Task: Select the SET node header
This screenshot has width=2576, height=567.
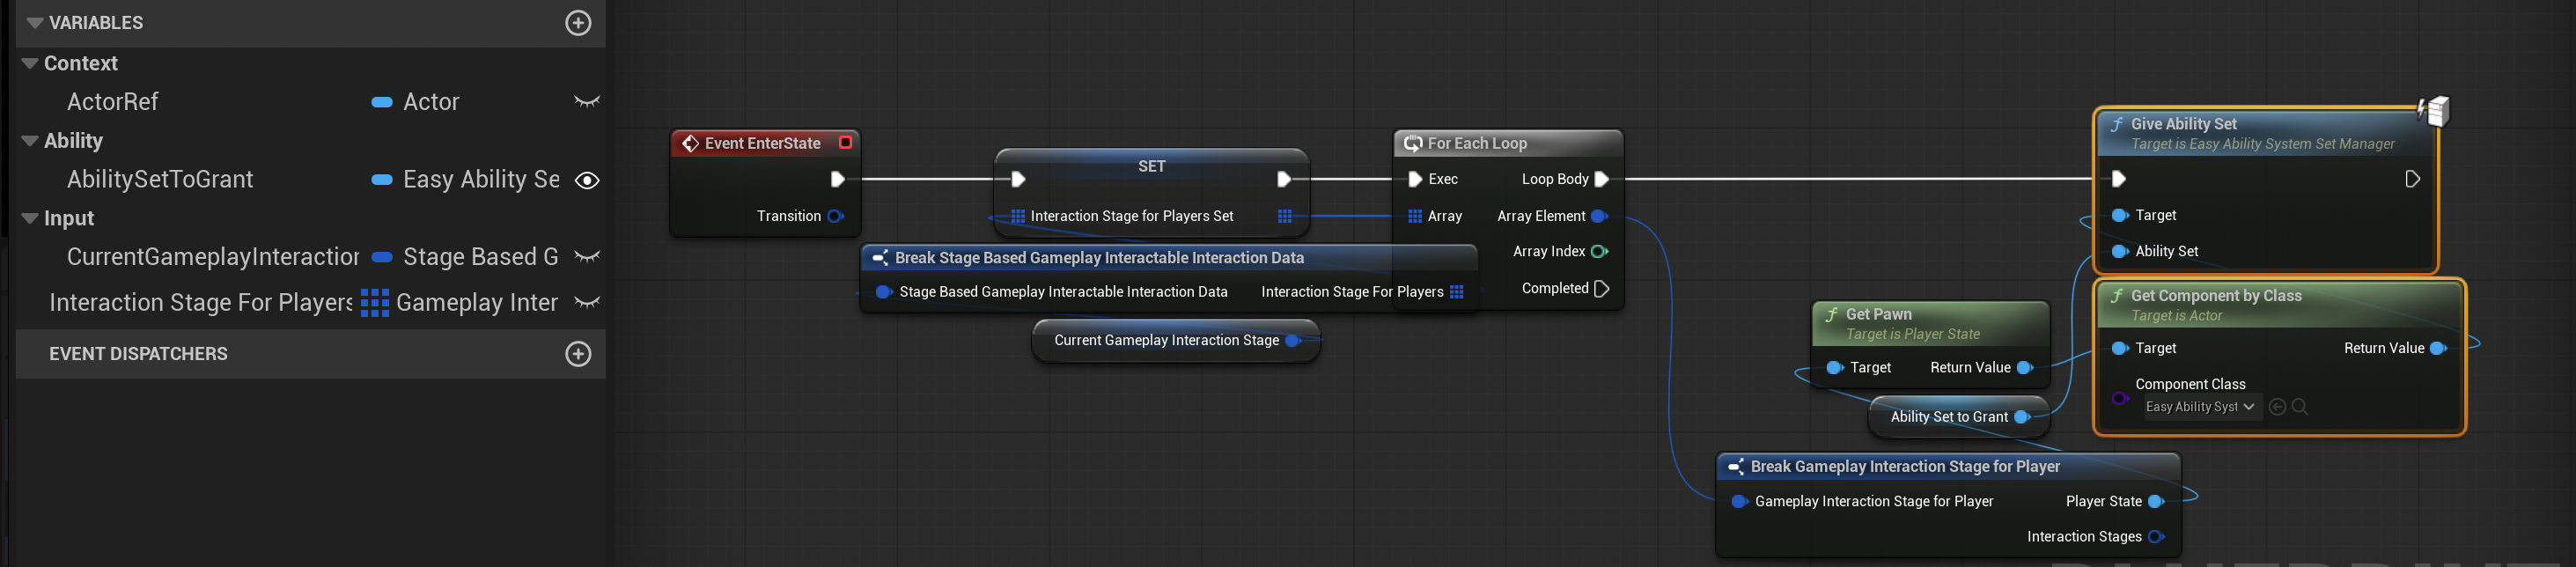Action: pyautogui.click(x=1151, y=167)
